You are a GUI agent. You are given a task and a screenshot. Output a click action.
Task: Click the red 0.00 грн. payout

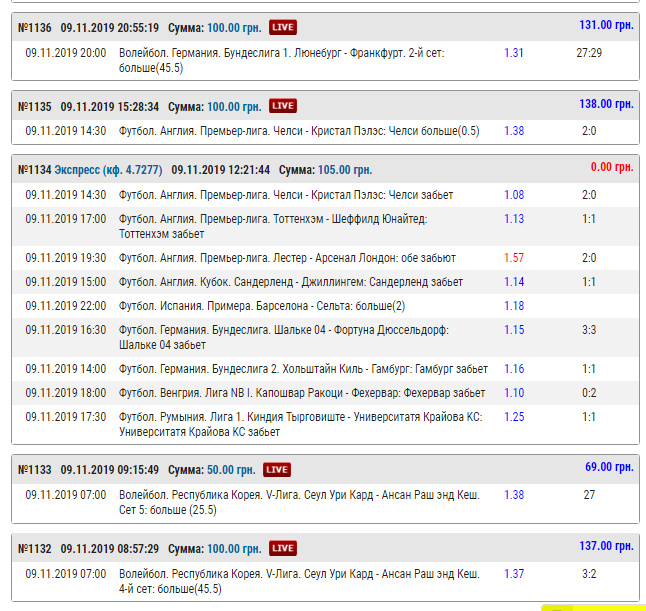614,168
